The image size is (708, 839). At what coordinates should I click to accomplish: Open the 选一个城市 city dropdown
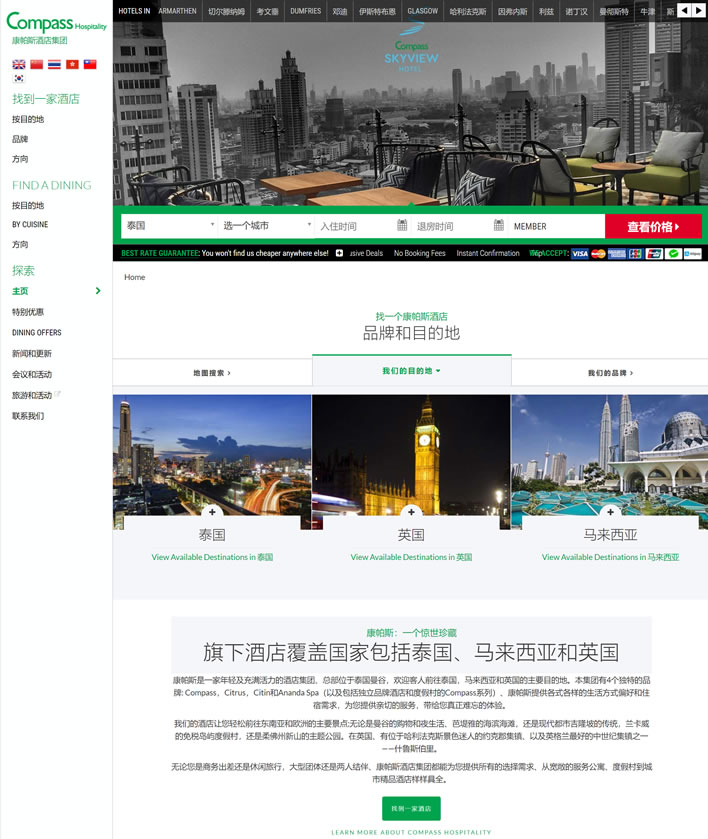tap(266, 226)
